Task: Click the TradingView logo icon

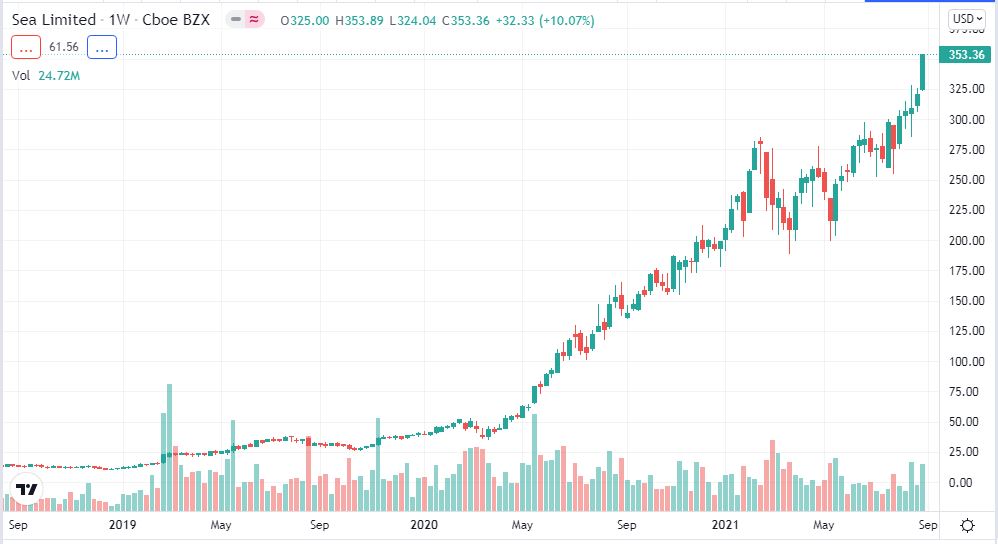Action: coord(26,489)
